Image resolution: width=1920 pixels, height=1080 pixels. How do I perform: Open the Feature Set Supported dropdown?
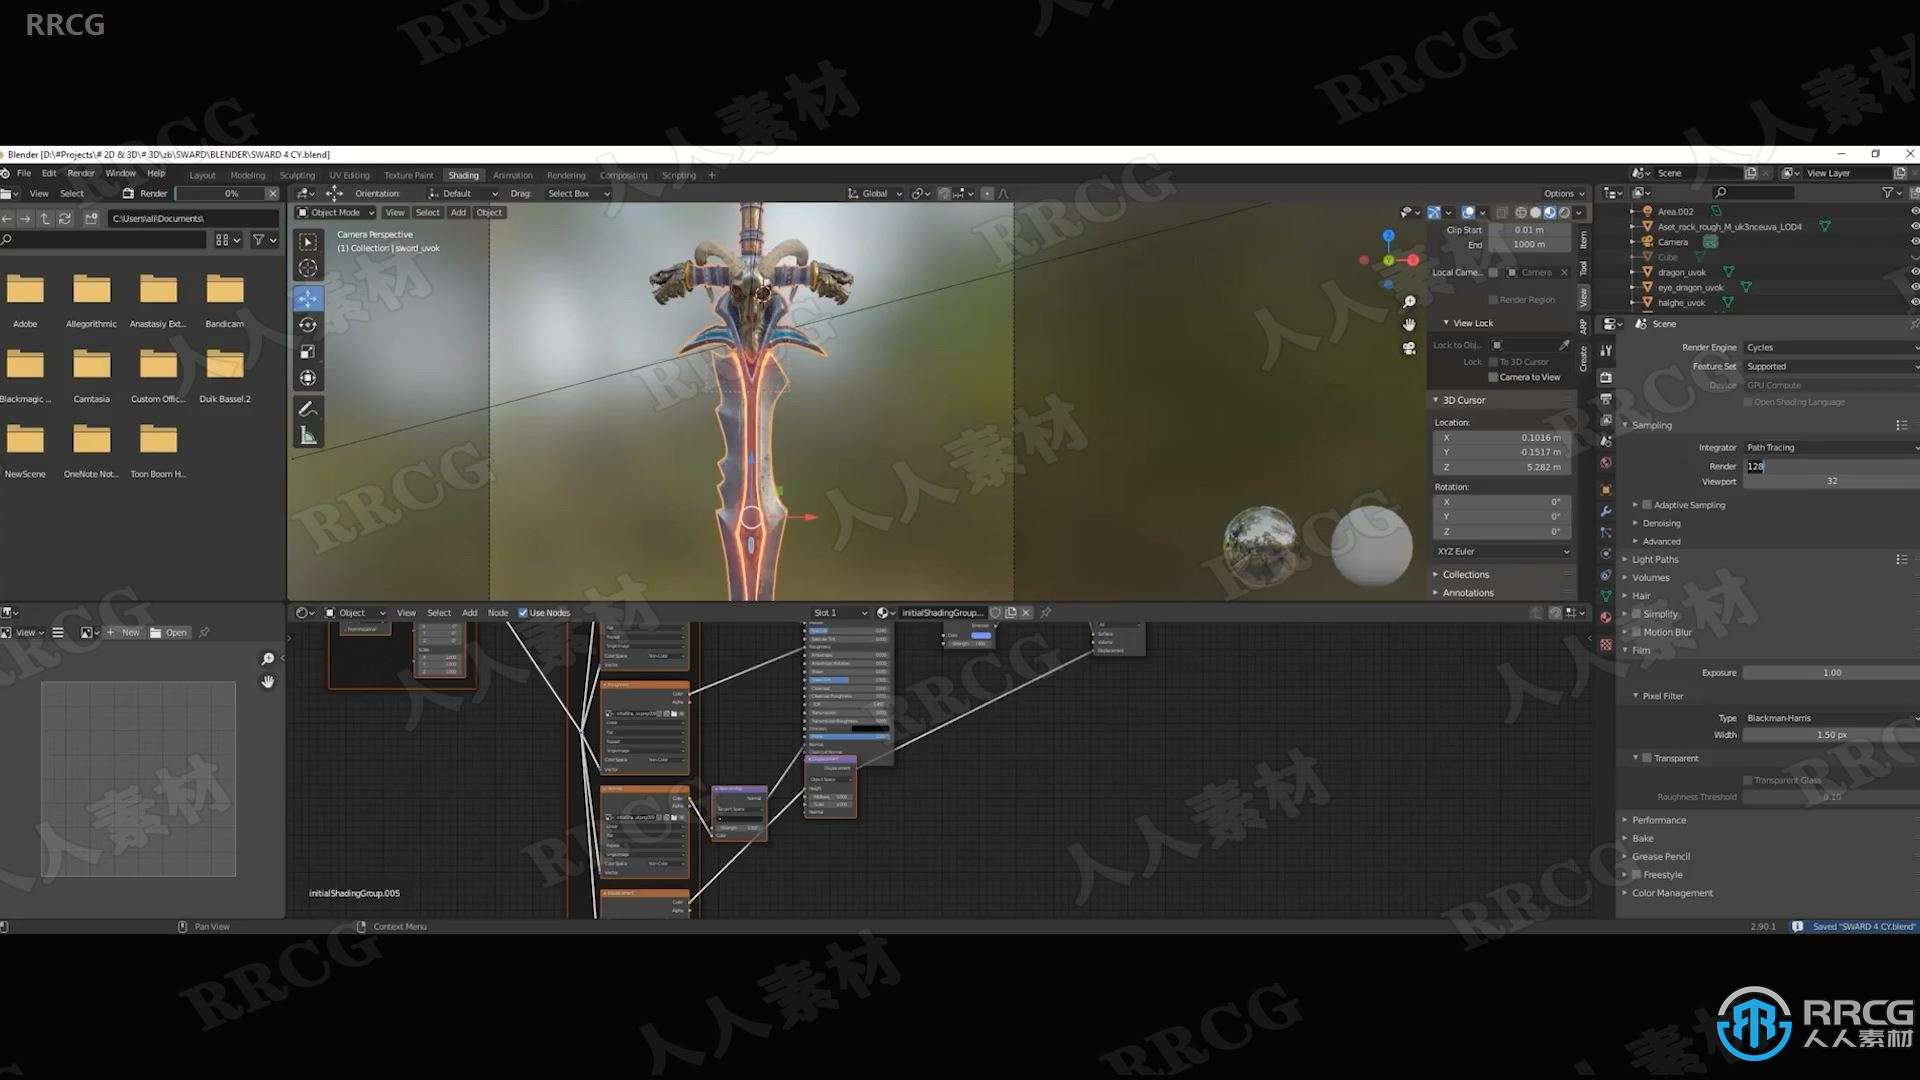pyautogui.click(x=1831, y=366)
